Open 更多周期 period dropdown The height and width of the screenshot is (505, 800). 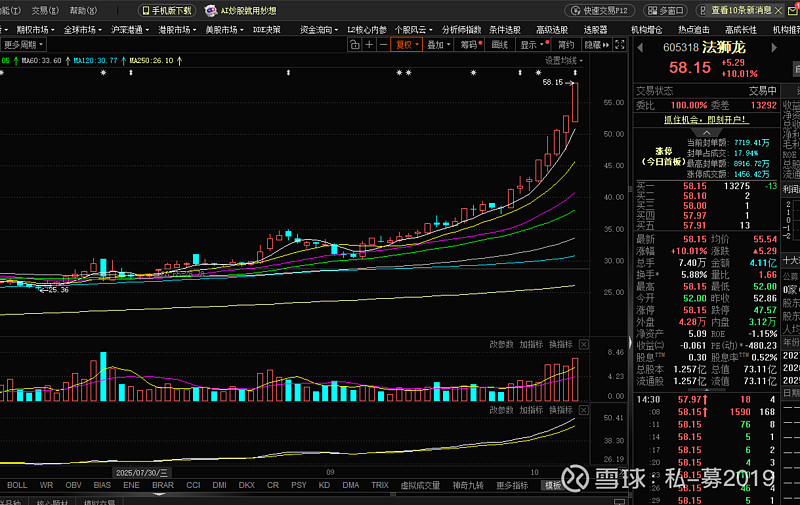point(23,45)
